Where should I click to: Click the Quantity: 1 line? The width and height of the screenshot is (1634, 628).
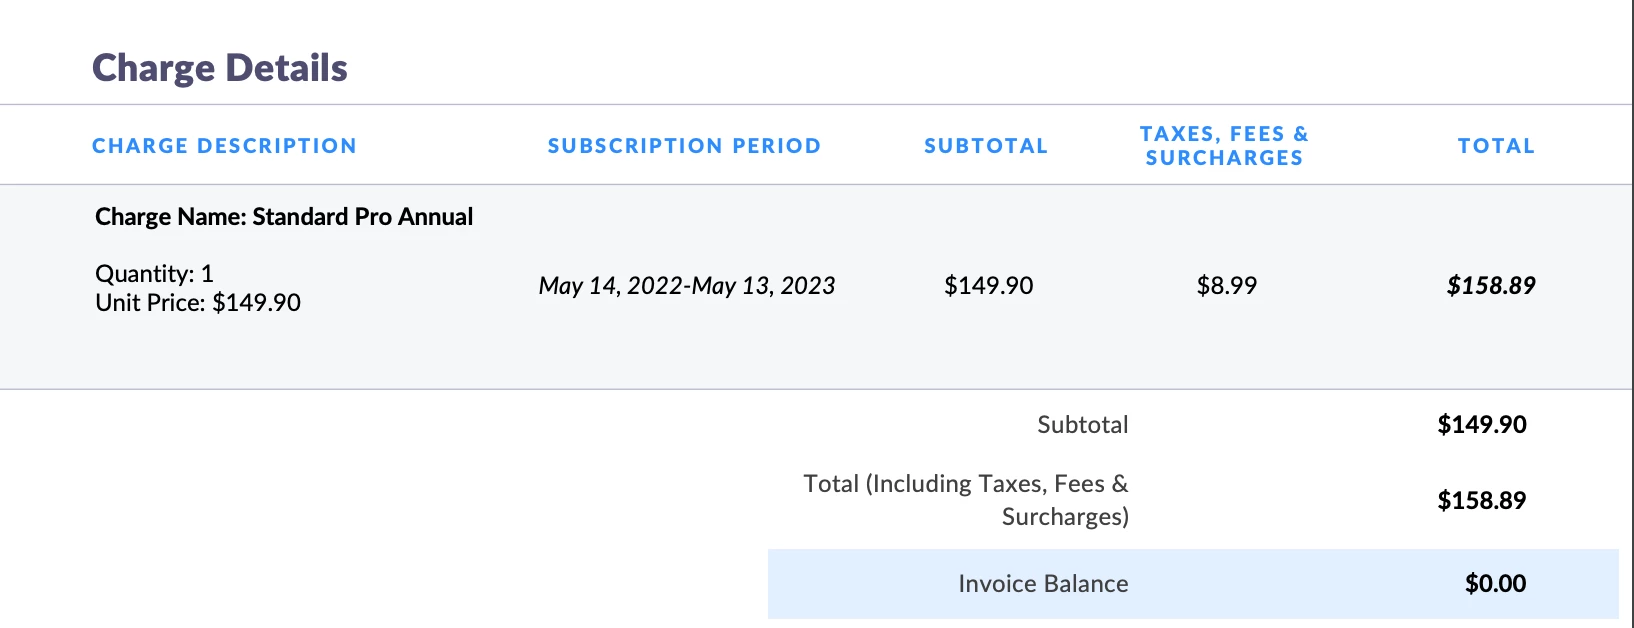coord(154,274)
